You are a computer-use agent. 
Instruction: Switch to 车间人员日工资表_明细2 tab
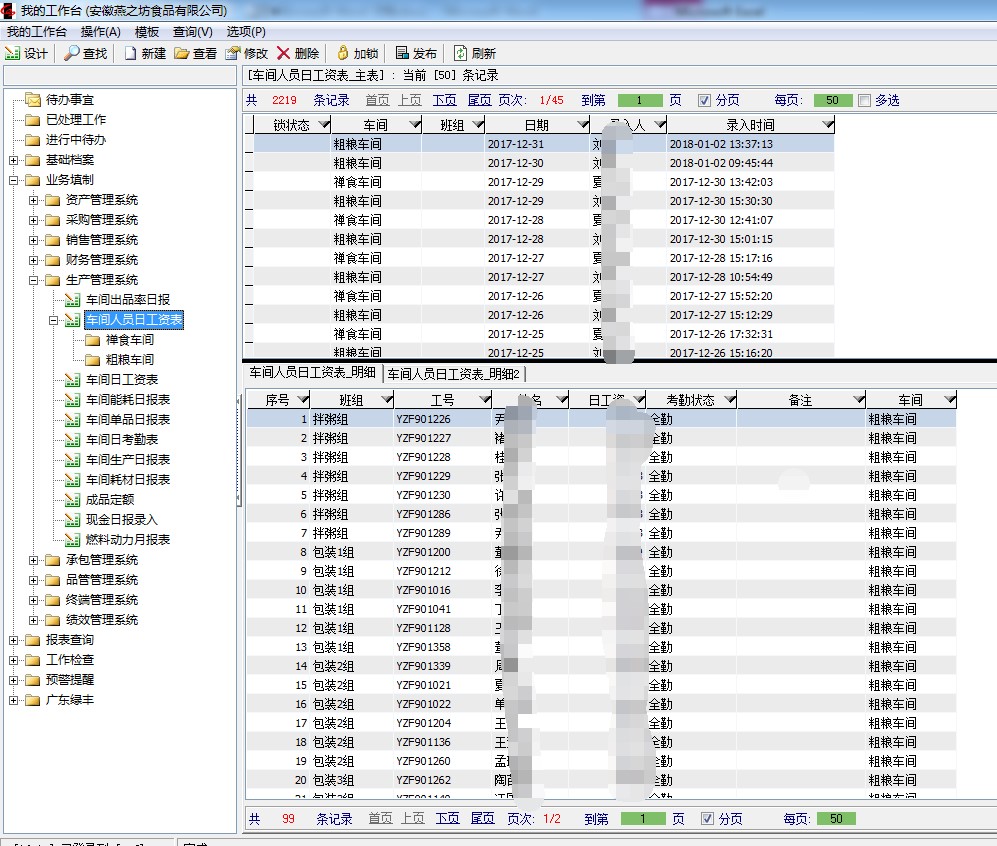point(454,373)
